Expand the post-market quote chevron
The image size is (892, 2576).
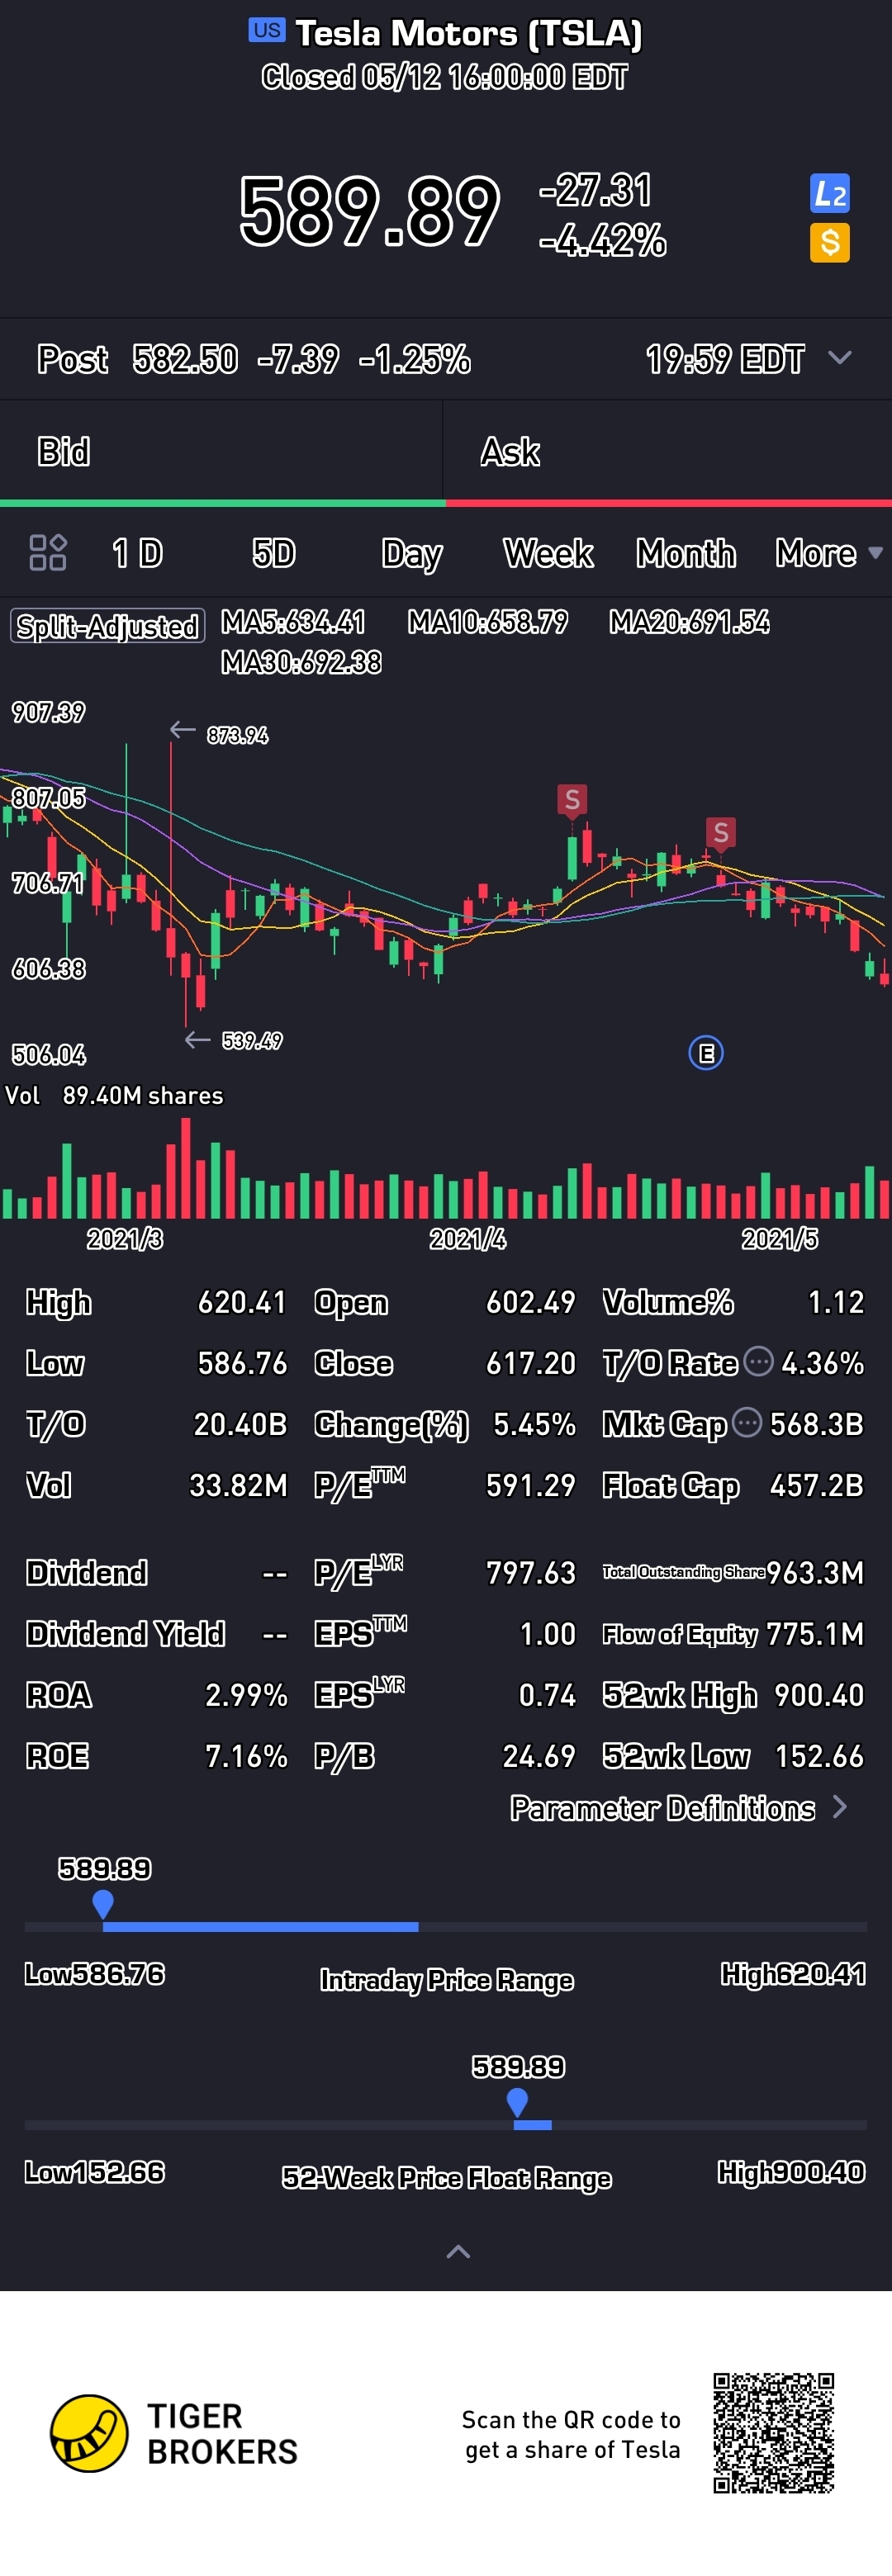click(840, 358)
